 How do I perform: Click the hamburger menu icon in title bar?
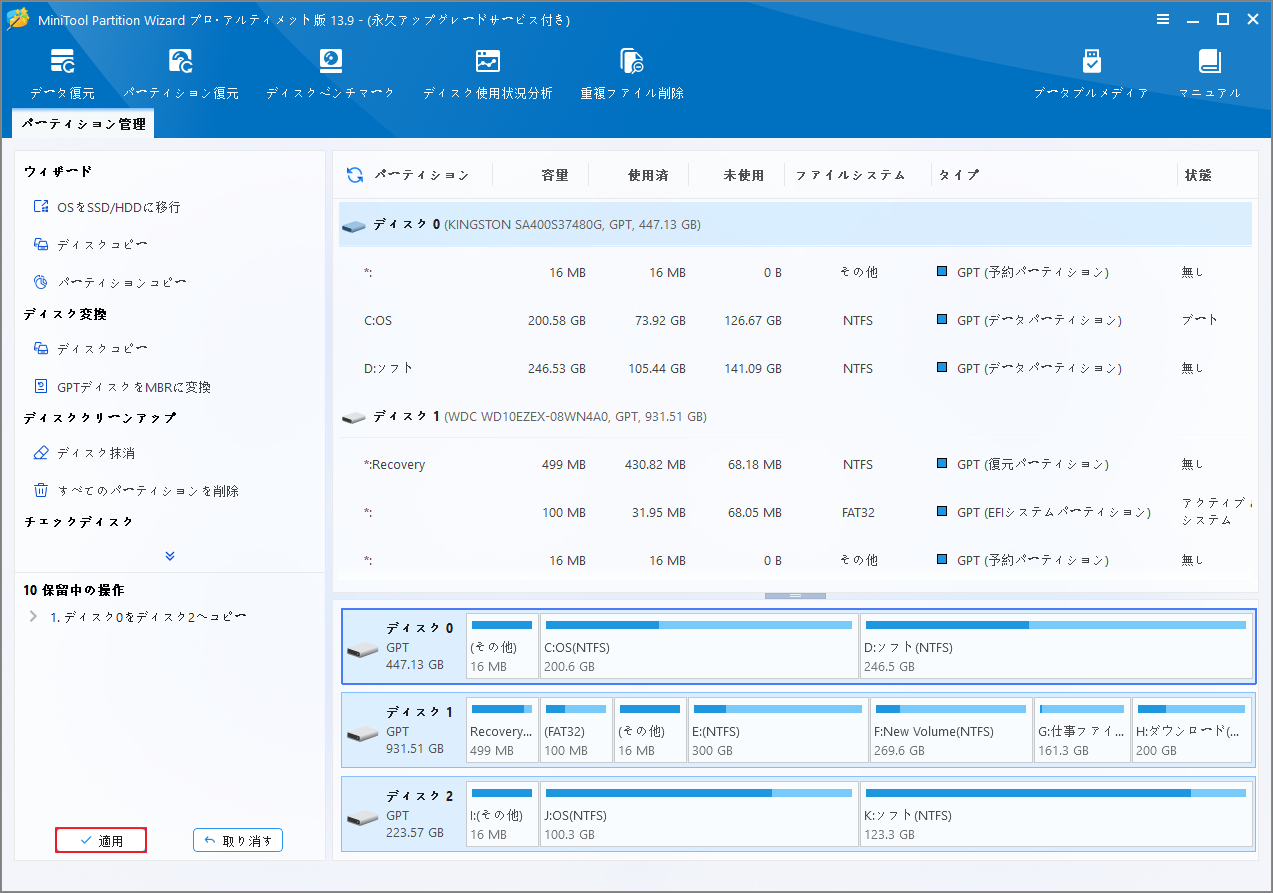click(x=1163, y=19)
